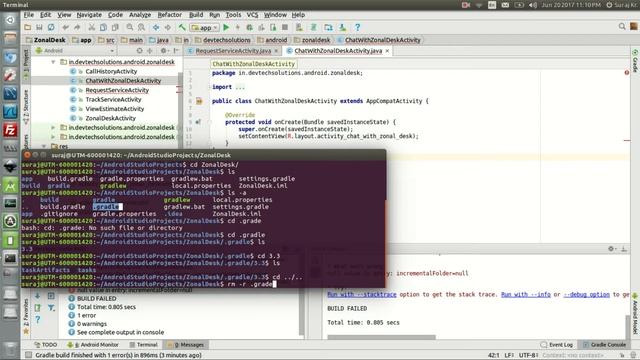Open the Help question mark toolbar icon

358,27
